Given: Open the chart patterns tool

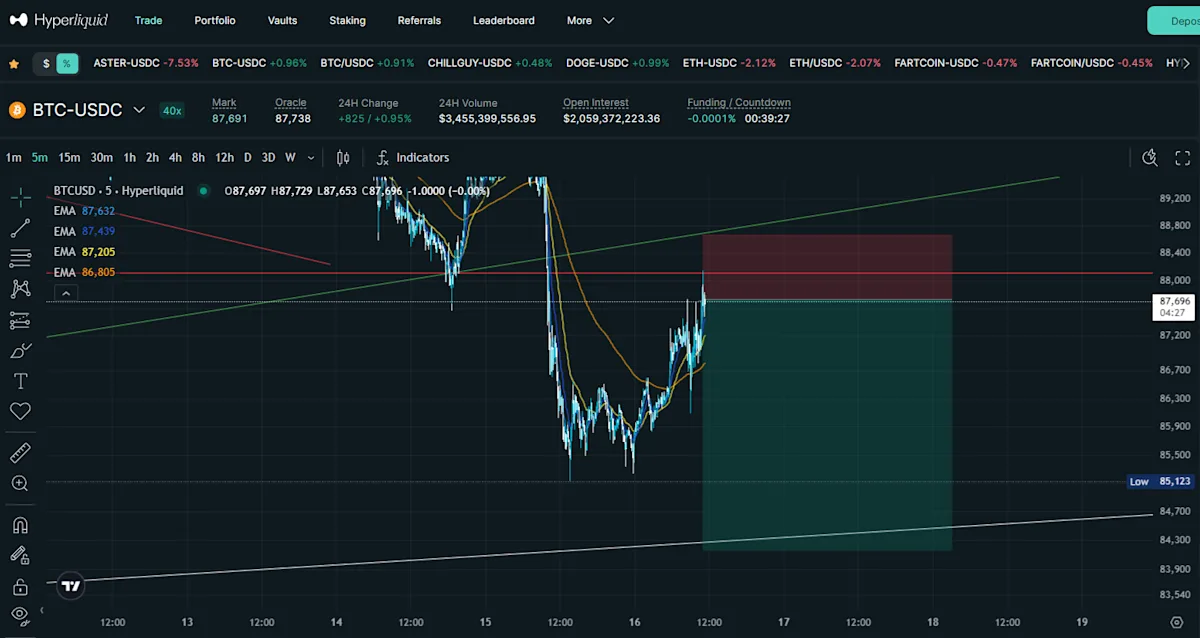Looking at the screenshot, I should point(20,289).
